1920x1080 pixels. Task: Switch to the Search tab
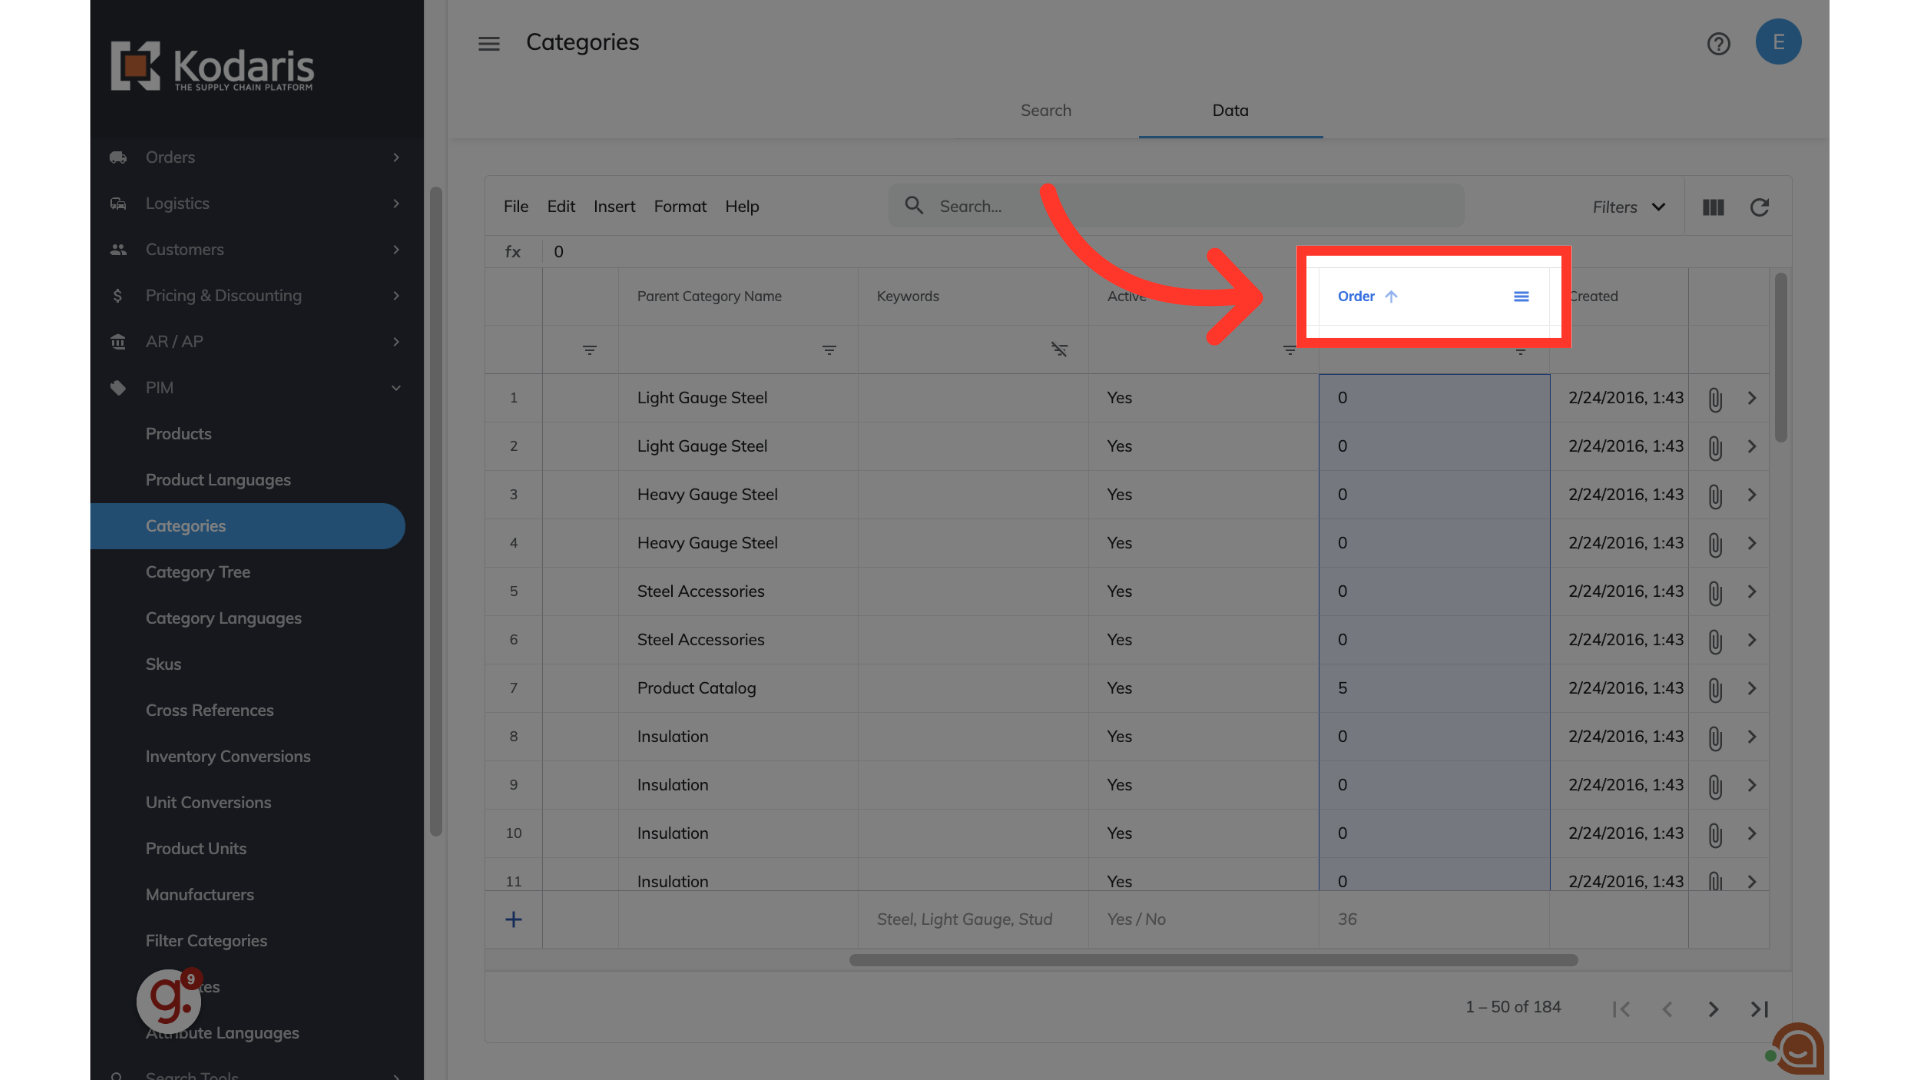point(1045,110)
